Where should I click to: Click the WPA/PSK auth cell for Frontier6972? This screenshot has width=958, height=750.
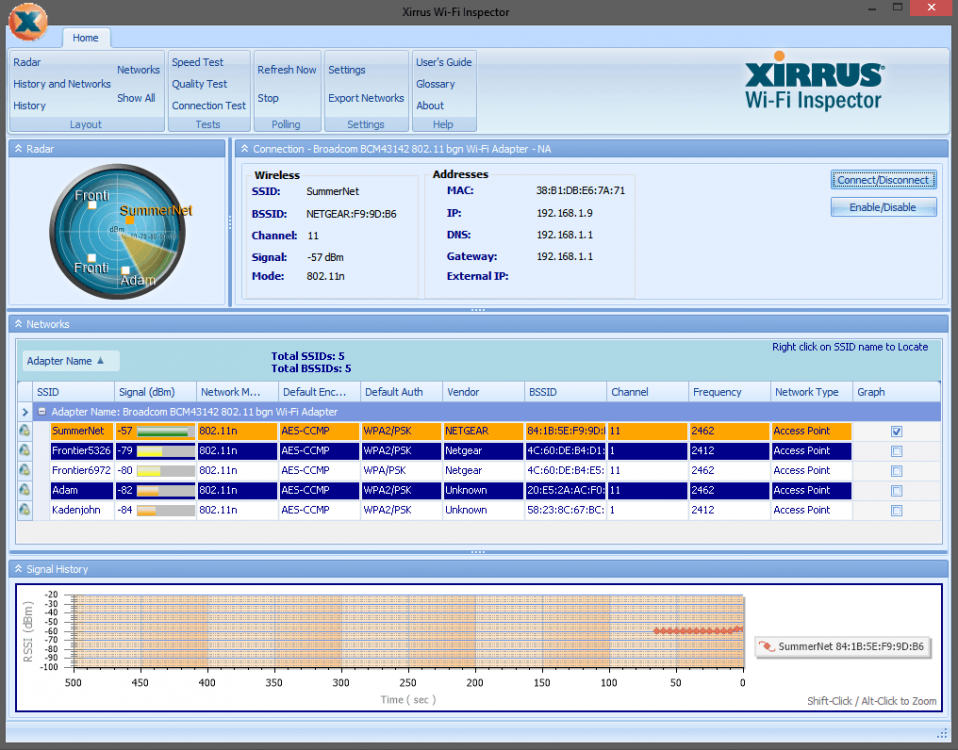(401, 470)
